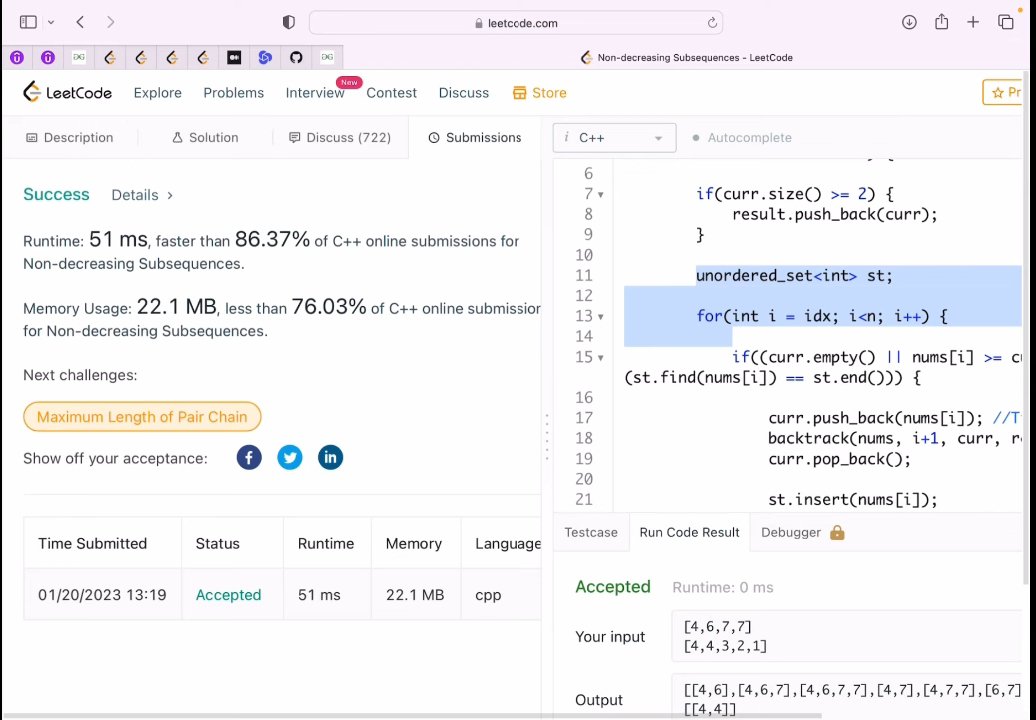This screenshot has height=720, width=1036.
Task: Click the Output result box
Action: [x=846, y=697]
